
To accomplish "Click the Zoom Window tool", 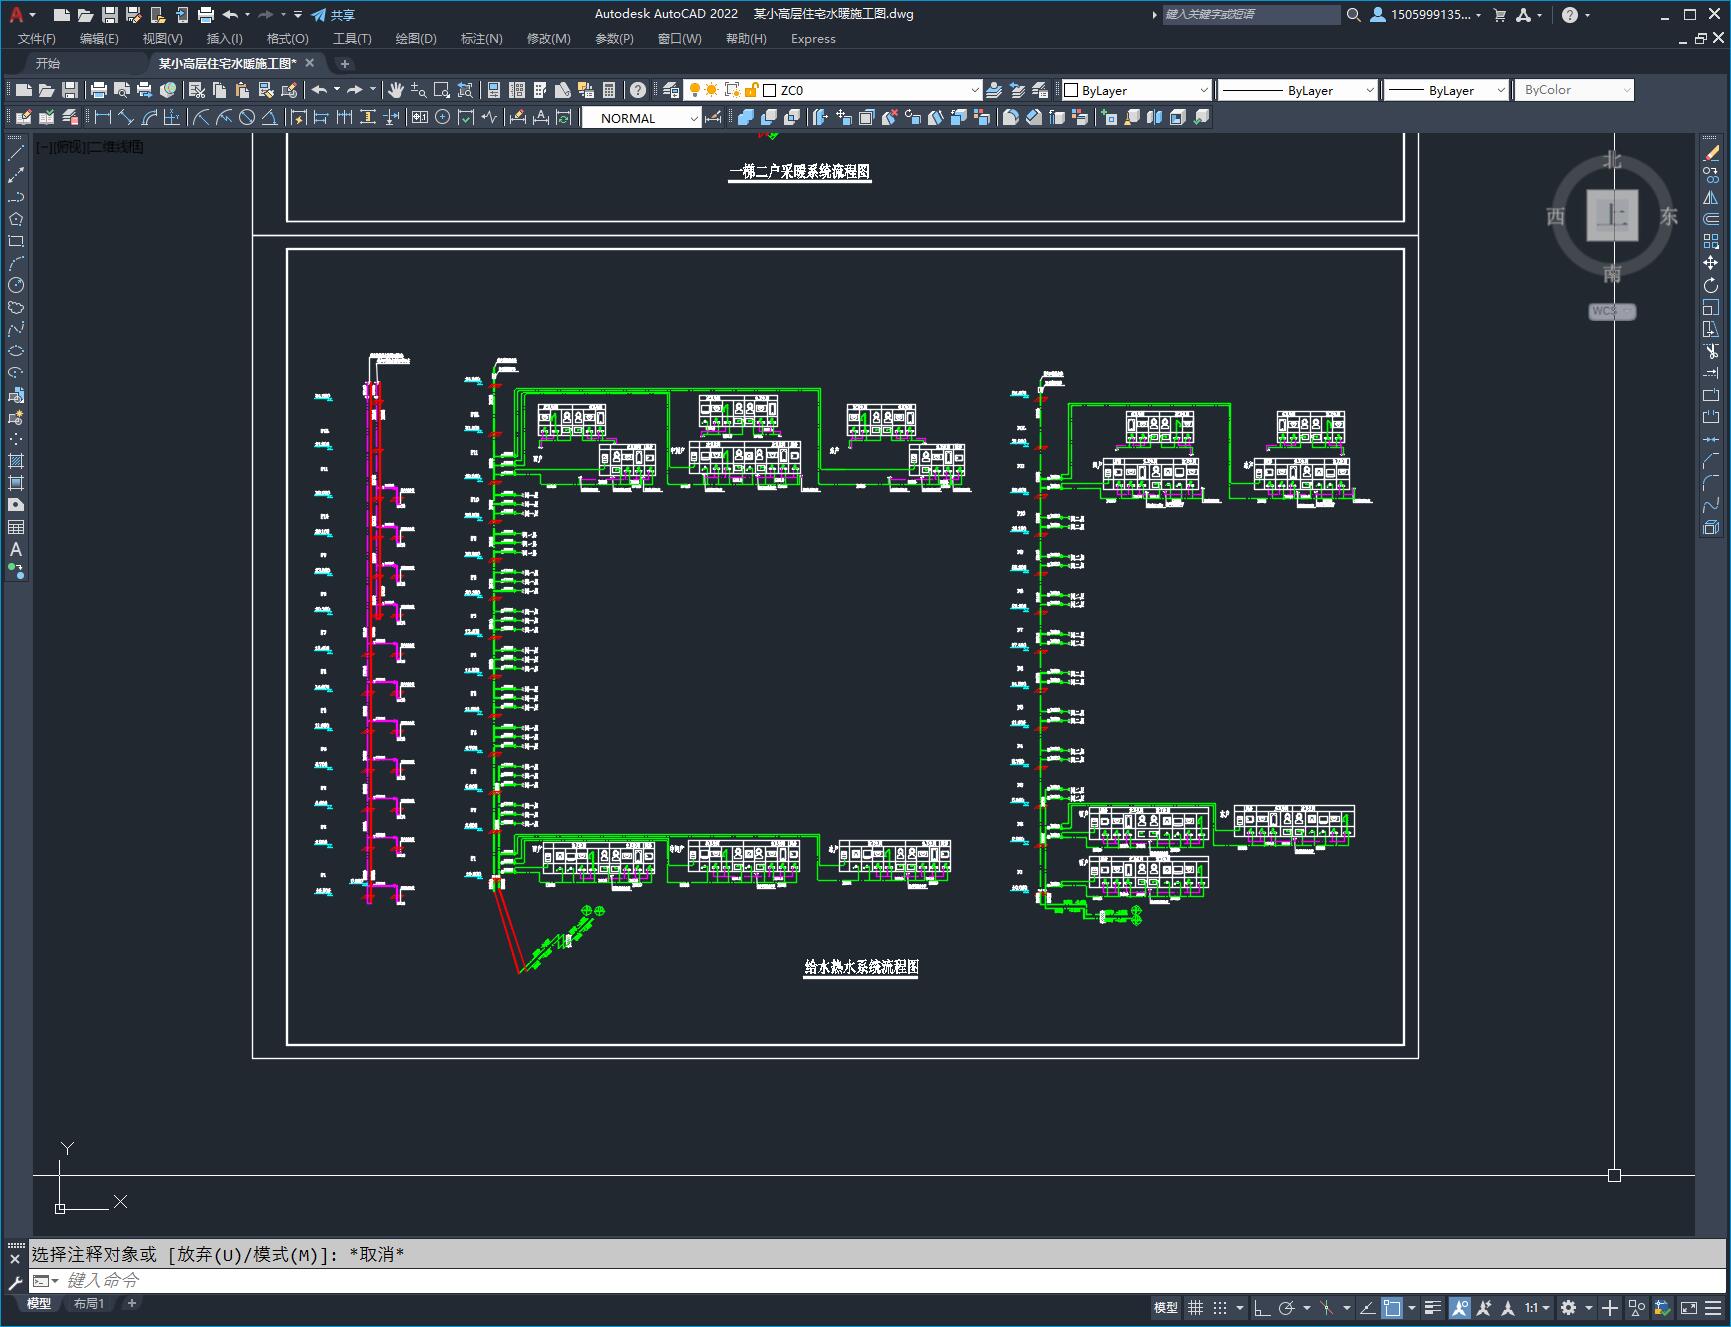I will 442,90.
